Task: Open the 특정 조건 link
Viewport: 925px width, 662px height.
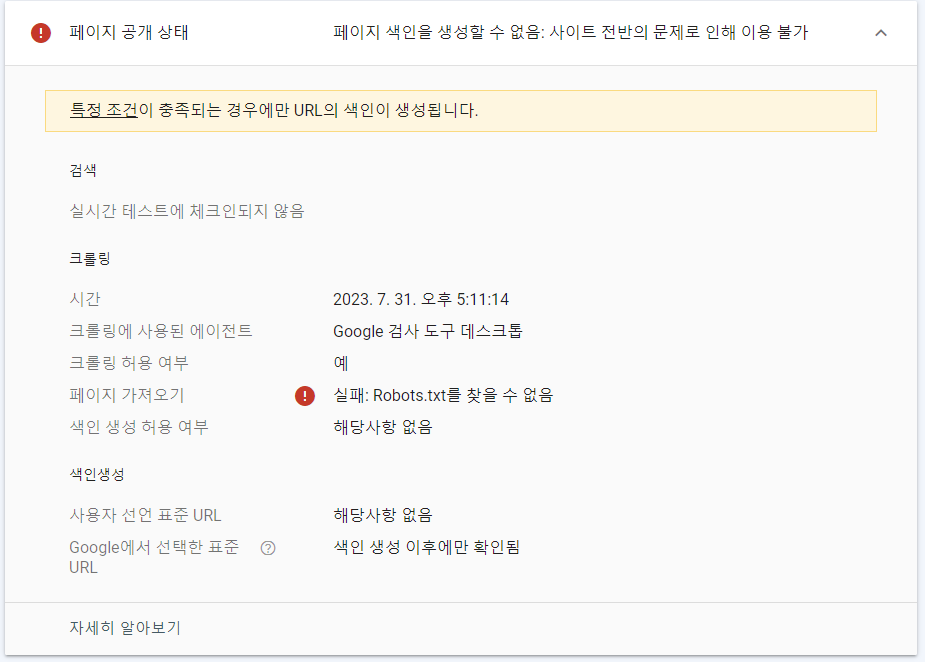Action: tap(103, 110)
